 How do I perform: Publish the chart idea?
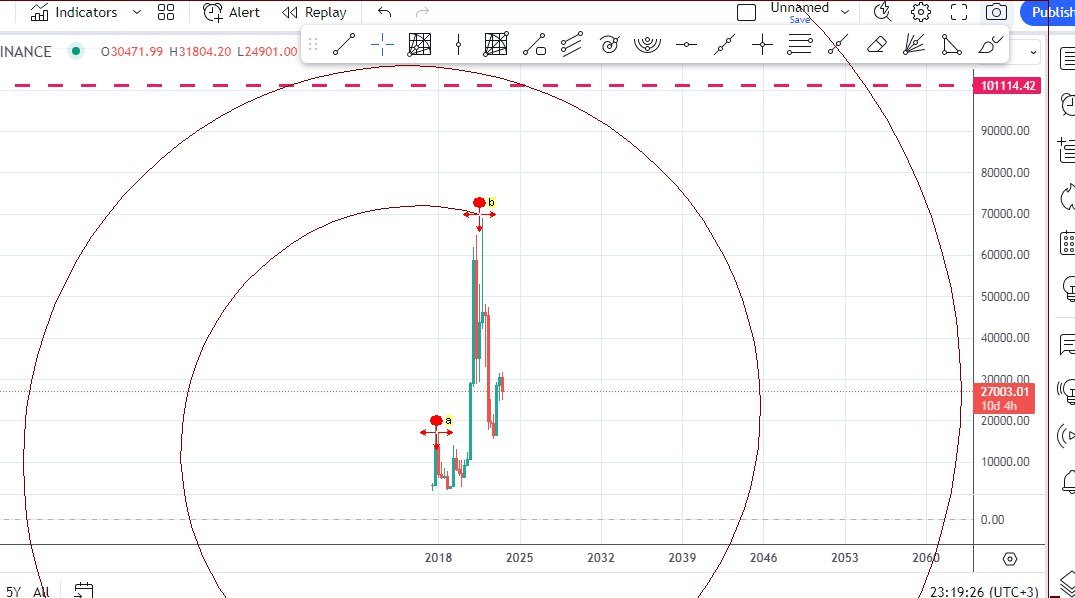(x=1049, y=12)
